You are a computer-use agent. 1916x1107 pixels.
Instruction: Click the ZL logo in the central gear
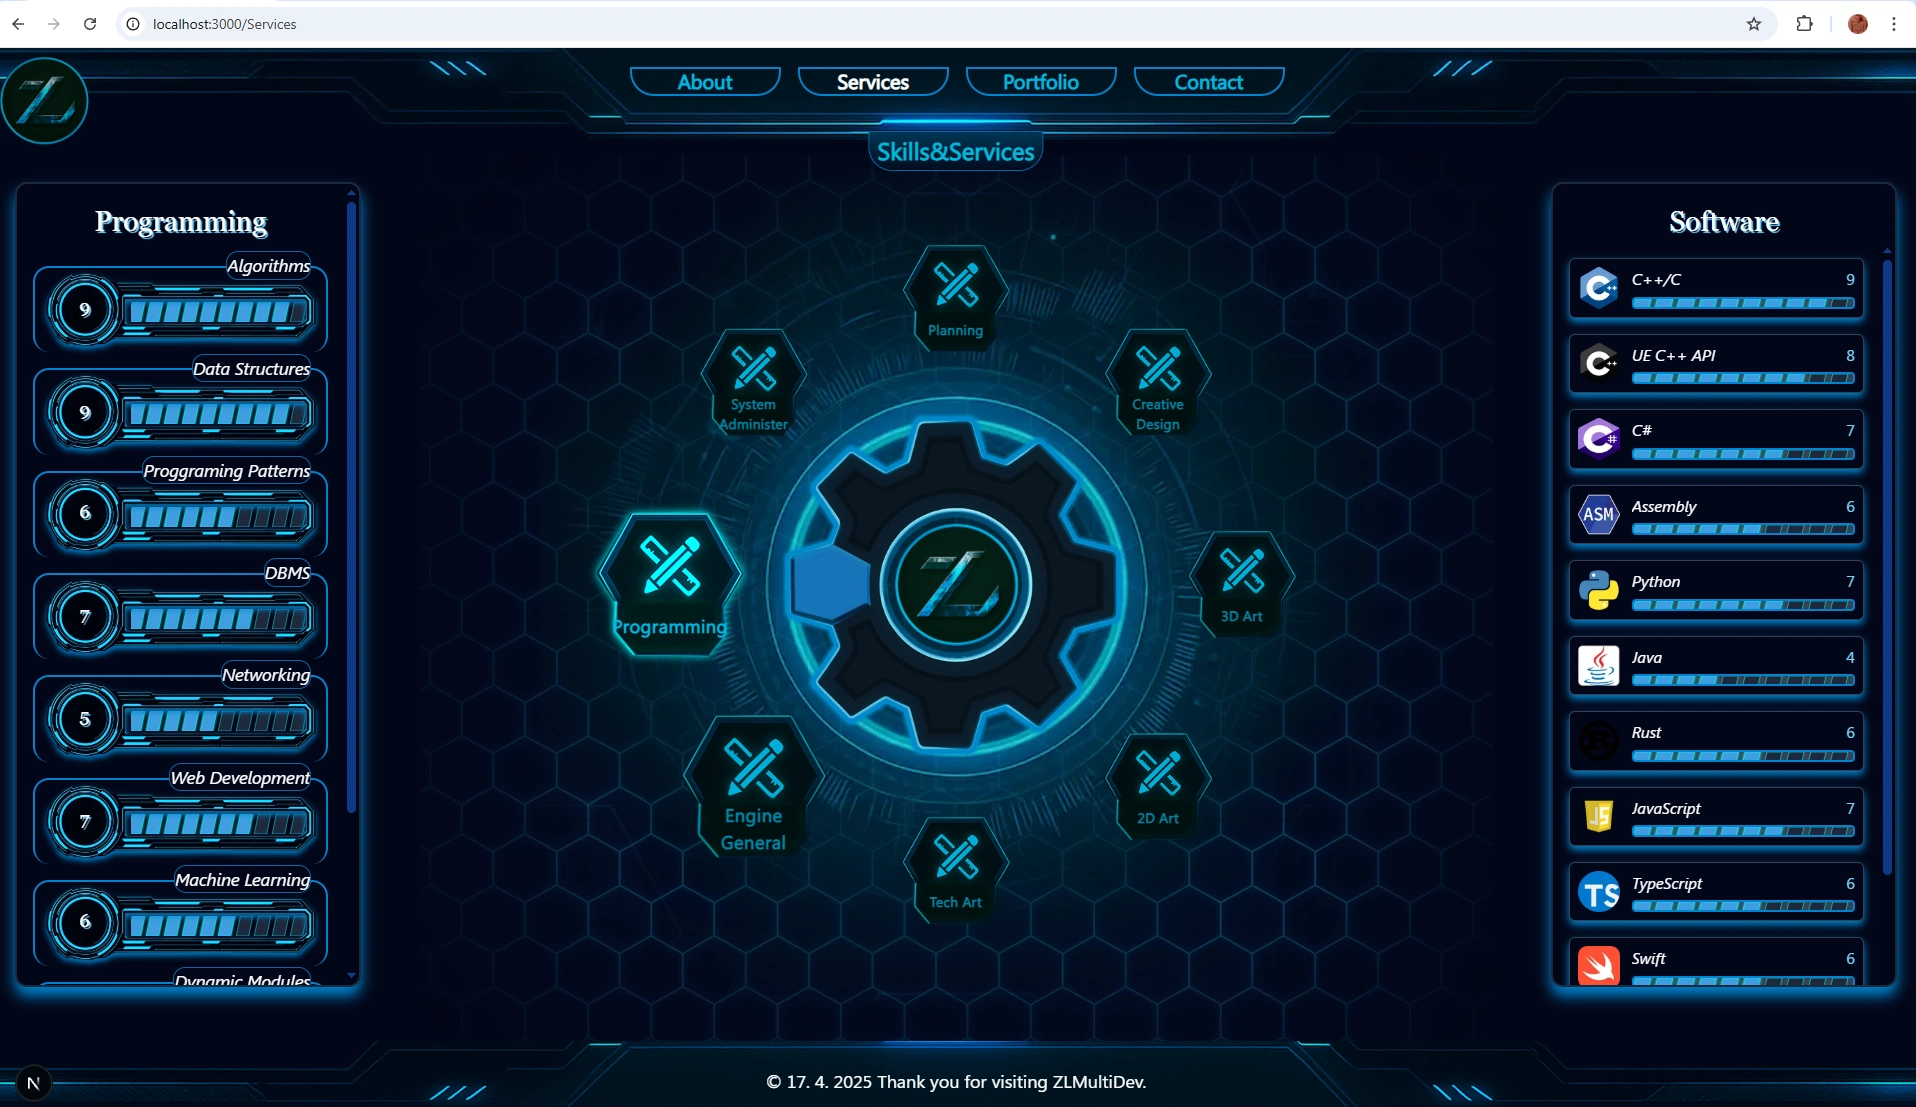point(956,585)
